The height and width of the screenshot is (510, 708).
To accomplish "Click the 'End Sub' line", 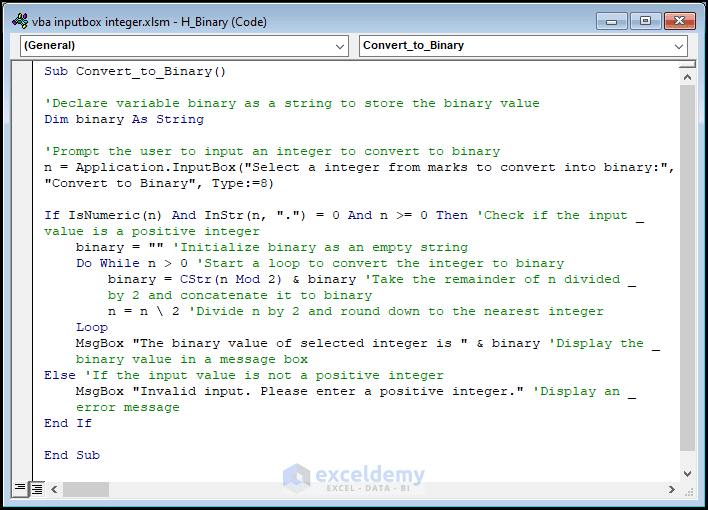I will click(x=72, y=455).
